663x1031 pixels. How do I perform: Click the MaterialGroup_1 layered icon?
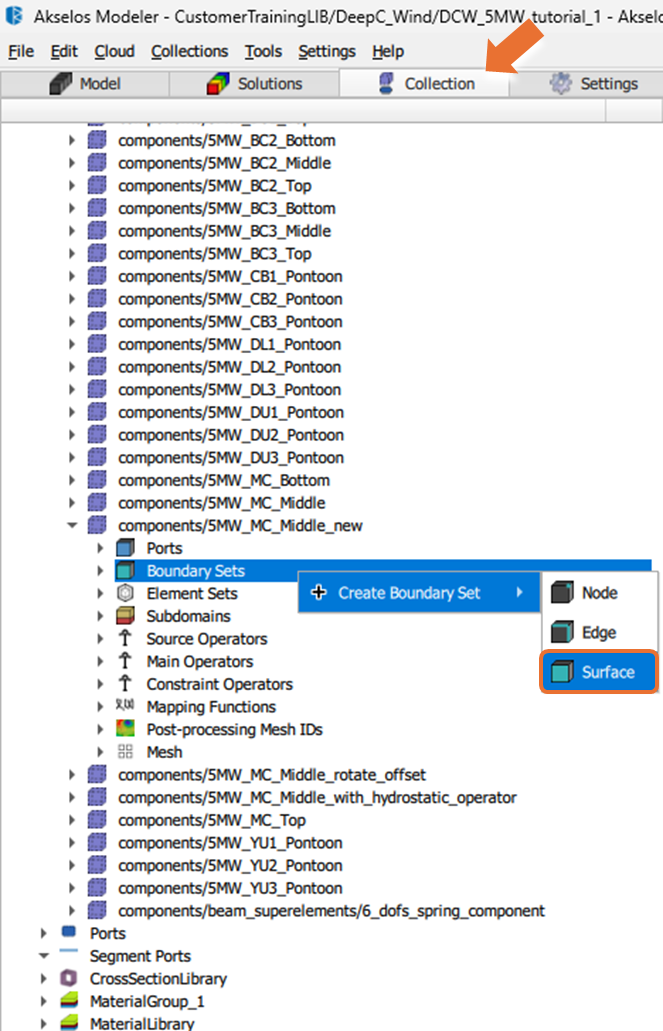[x=68, y=1001]
